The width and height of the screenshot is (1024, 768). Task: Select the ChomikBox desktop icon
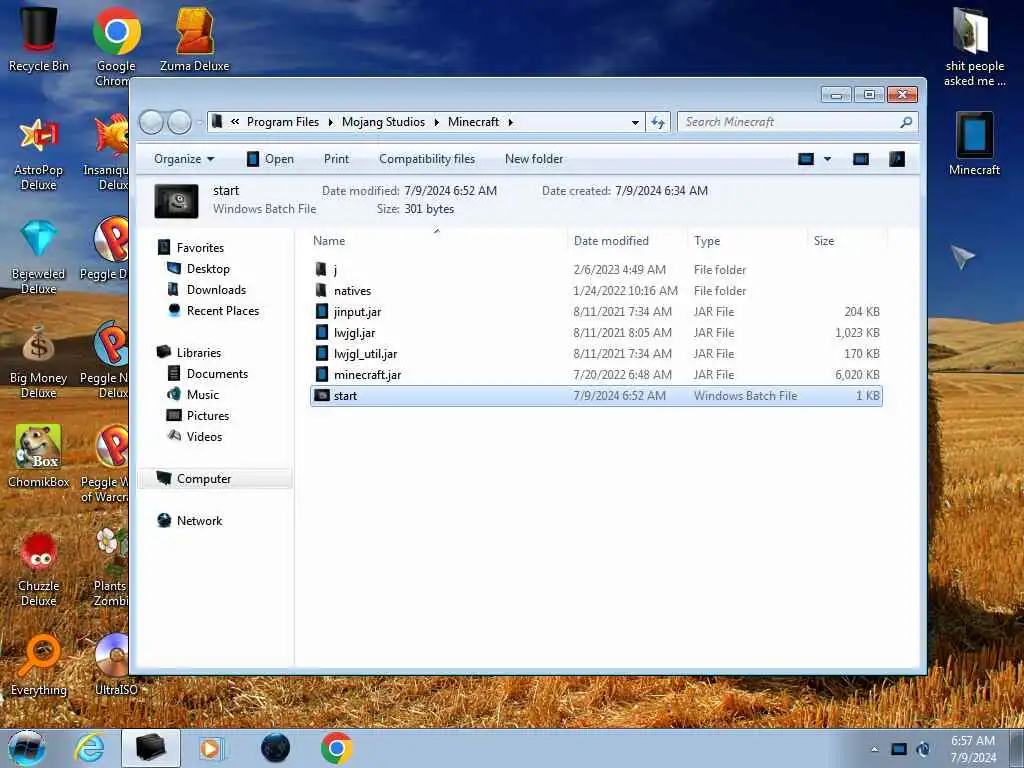point(39,456)
